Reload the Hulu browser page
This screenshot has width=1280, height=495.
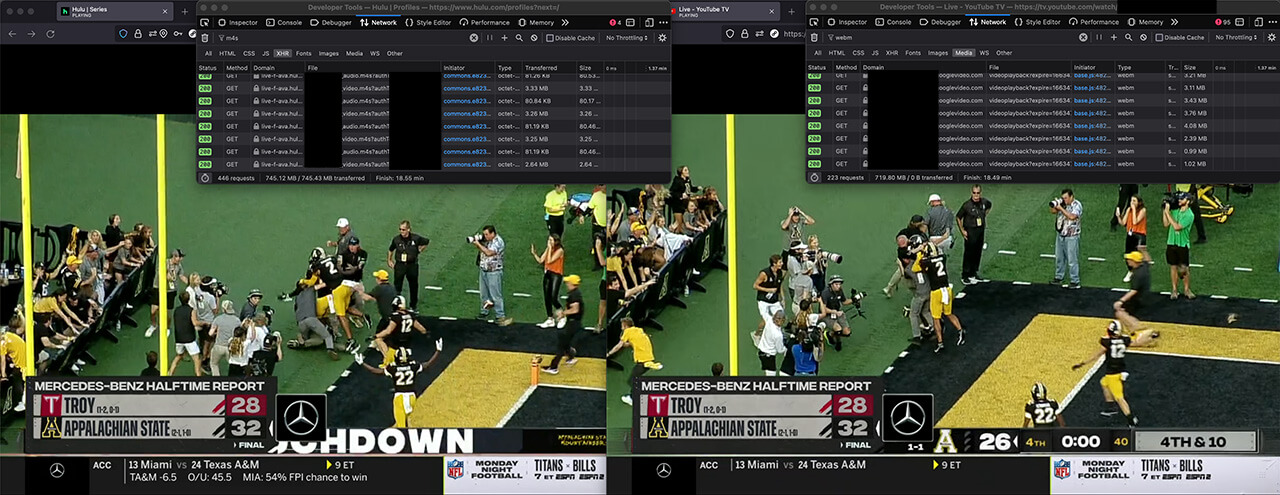tap(49, 33)
